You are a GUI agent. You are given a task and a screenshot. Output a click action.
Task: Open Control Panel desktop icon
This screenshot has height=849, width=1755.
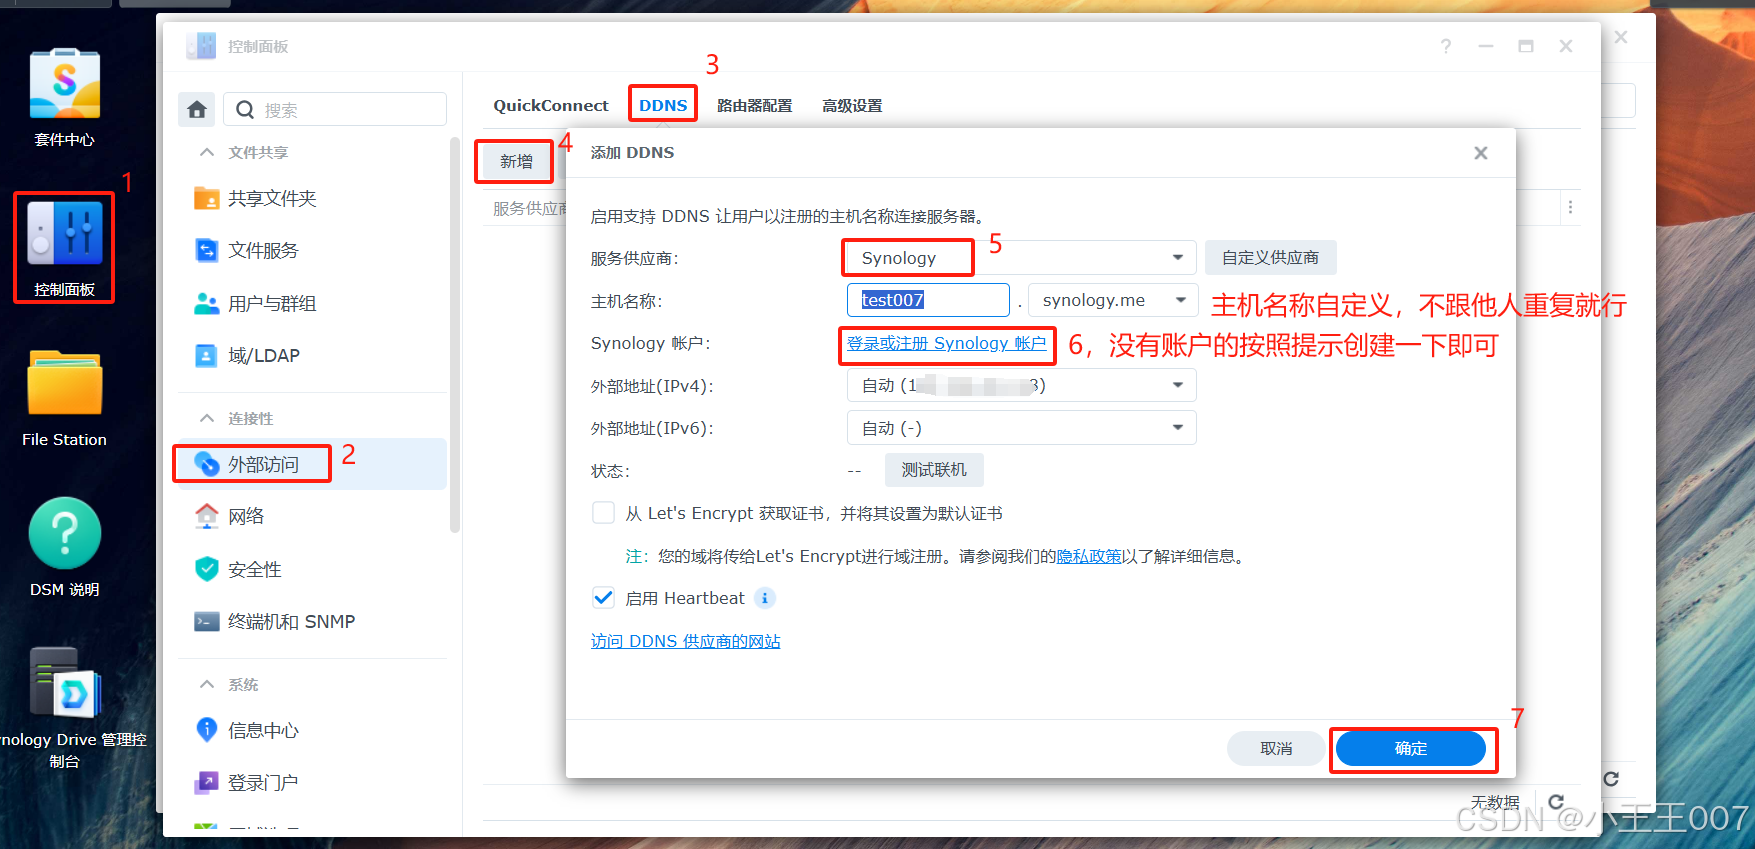click(64, 248)
